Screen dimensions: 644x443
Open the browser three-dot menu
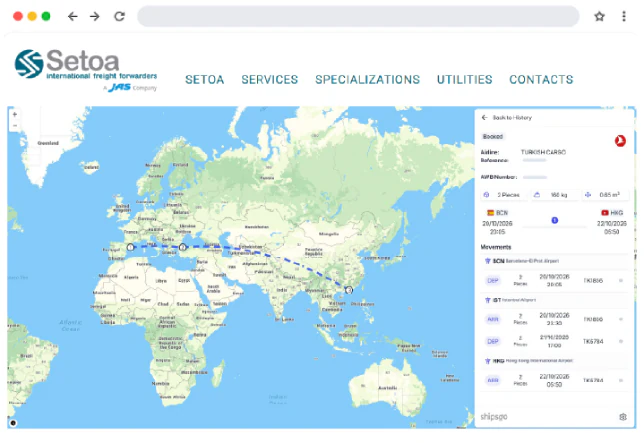coord(624,16)
